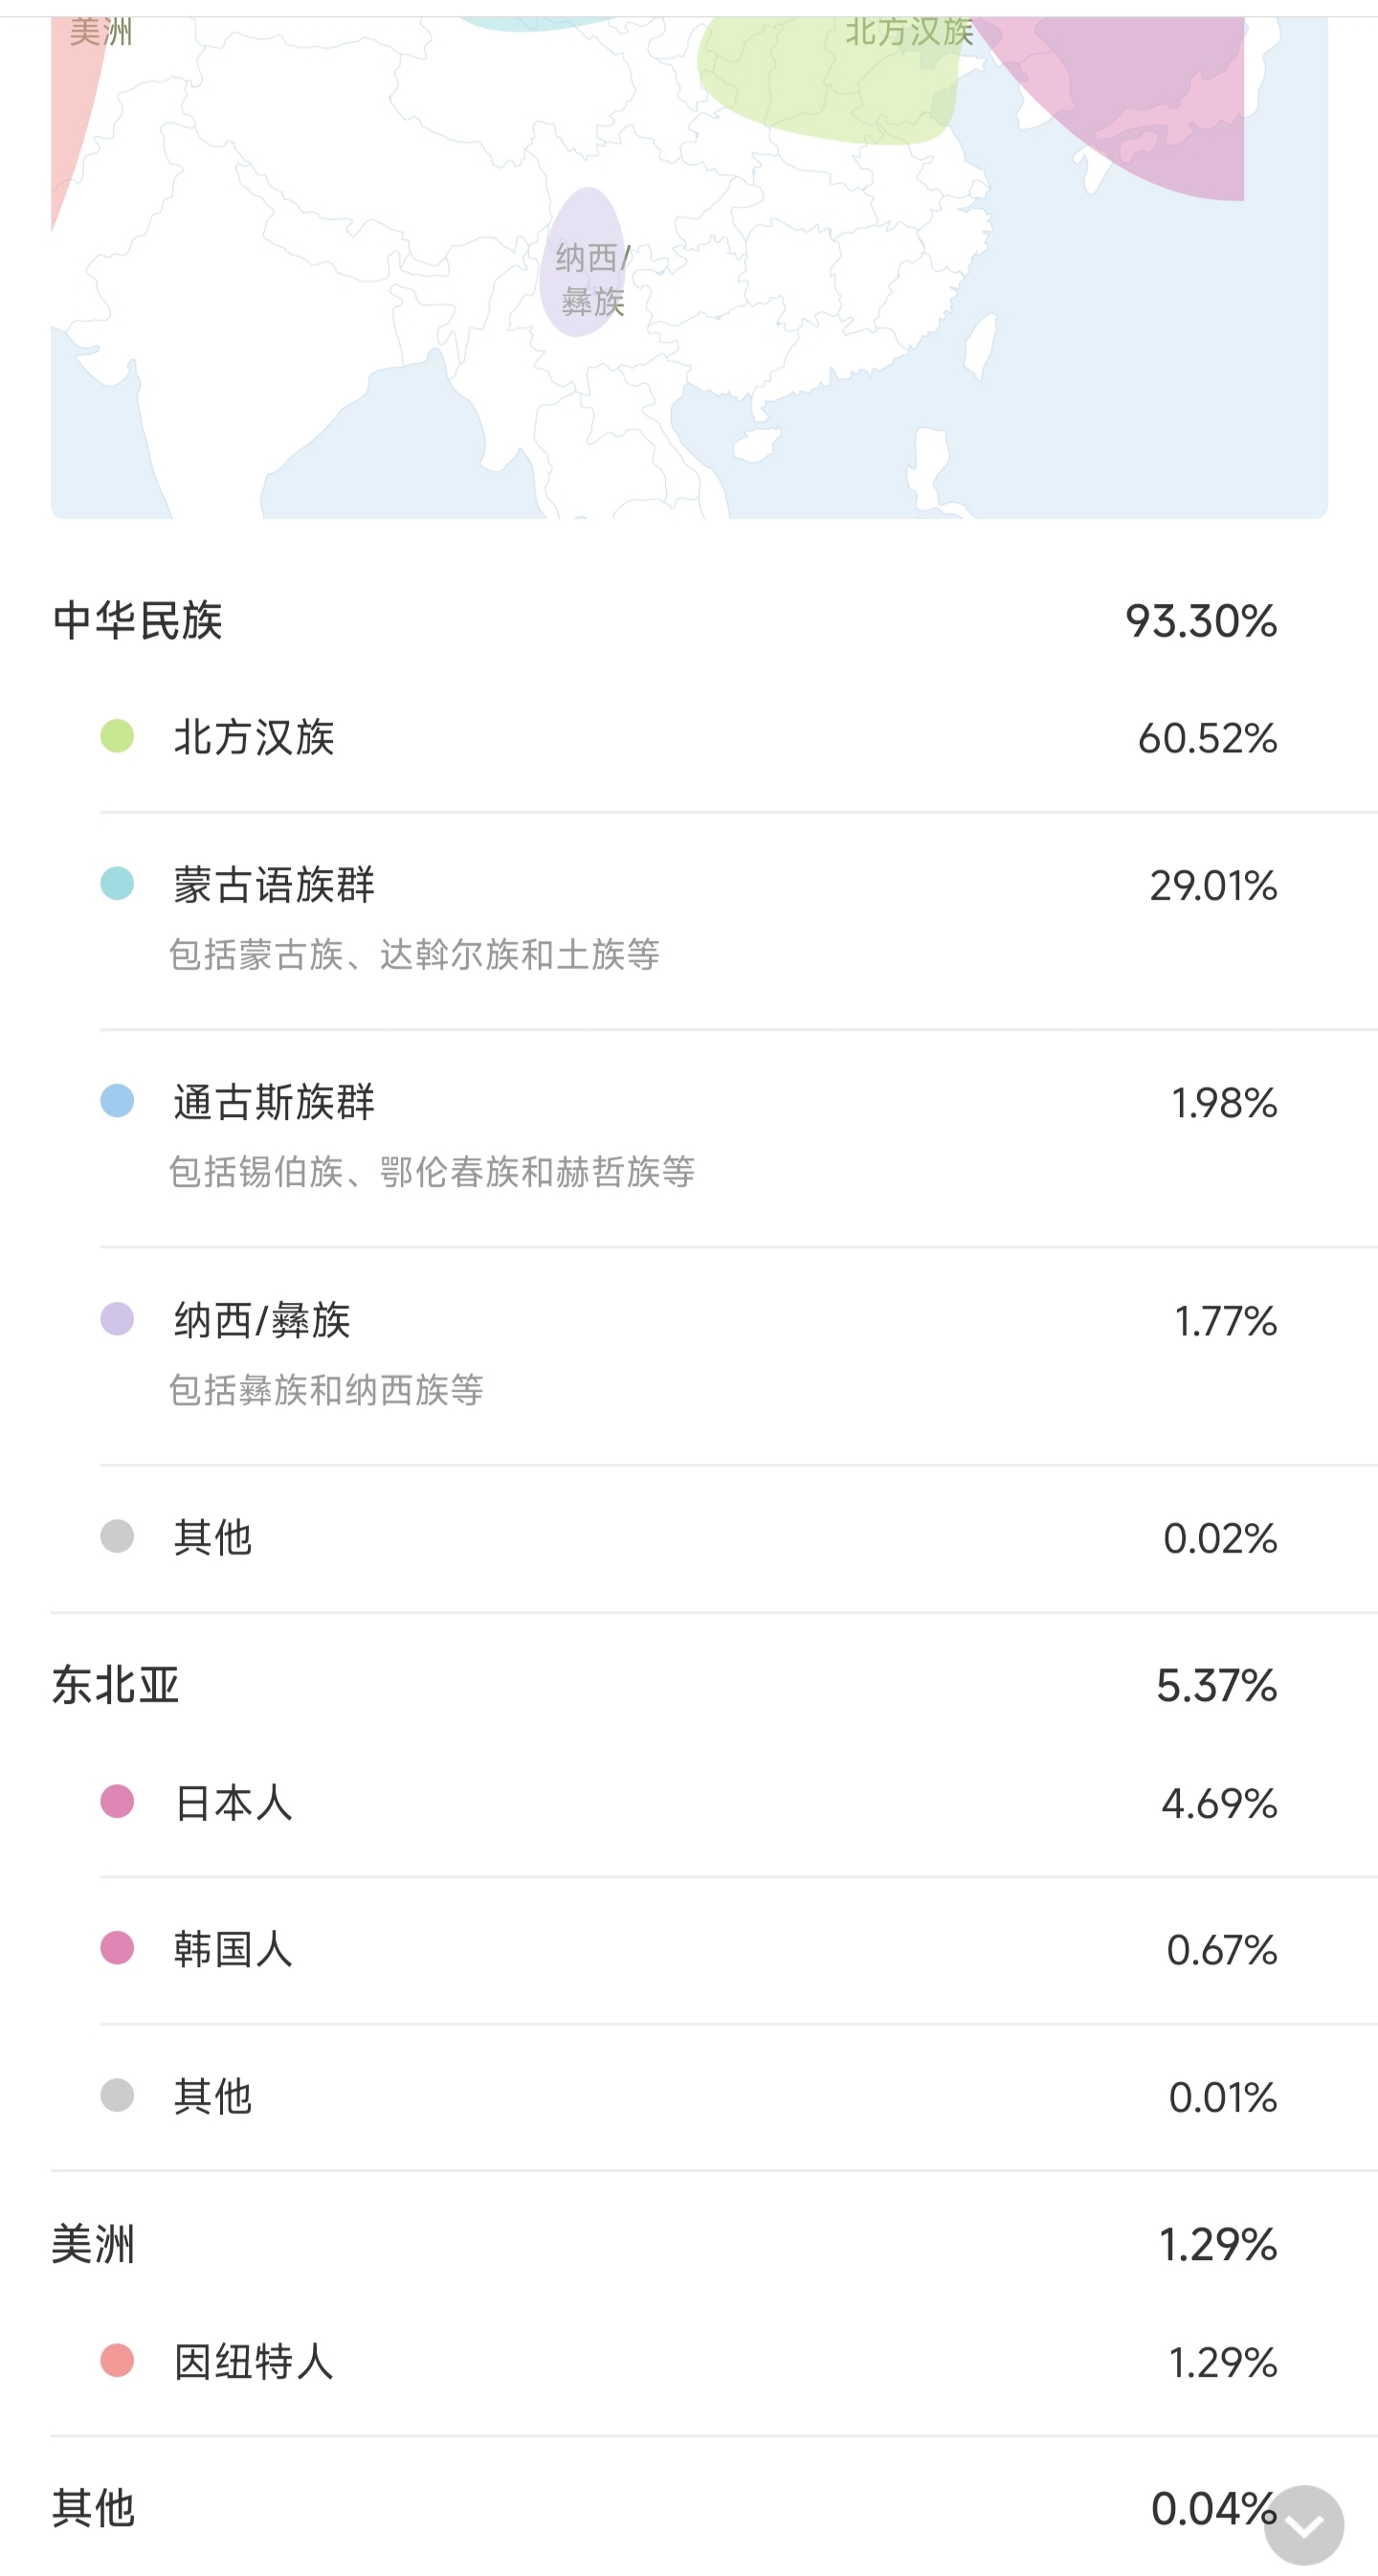Click the pink dot beside 韩国人
The height and width of the screenshot is (2576, 1378).
click(x=117, y=1947)
